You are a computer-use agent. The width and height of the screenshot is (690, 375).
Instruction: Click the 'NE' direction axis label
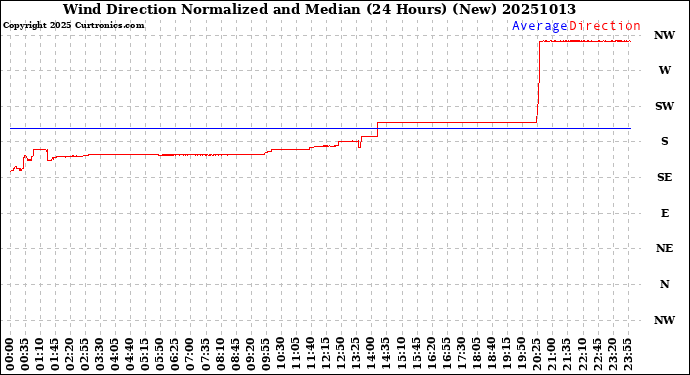click(664, 248)
